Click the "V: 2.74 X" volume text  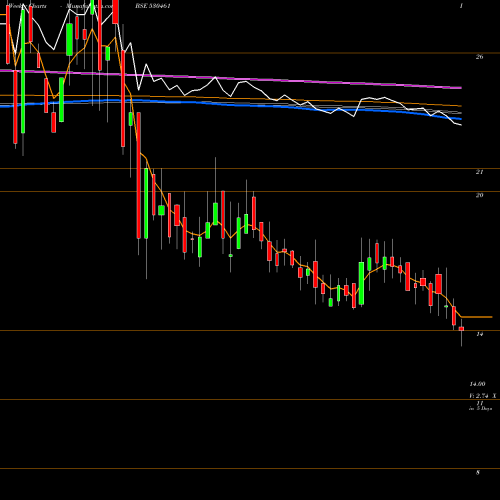(x=483, y=396)
